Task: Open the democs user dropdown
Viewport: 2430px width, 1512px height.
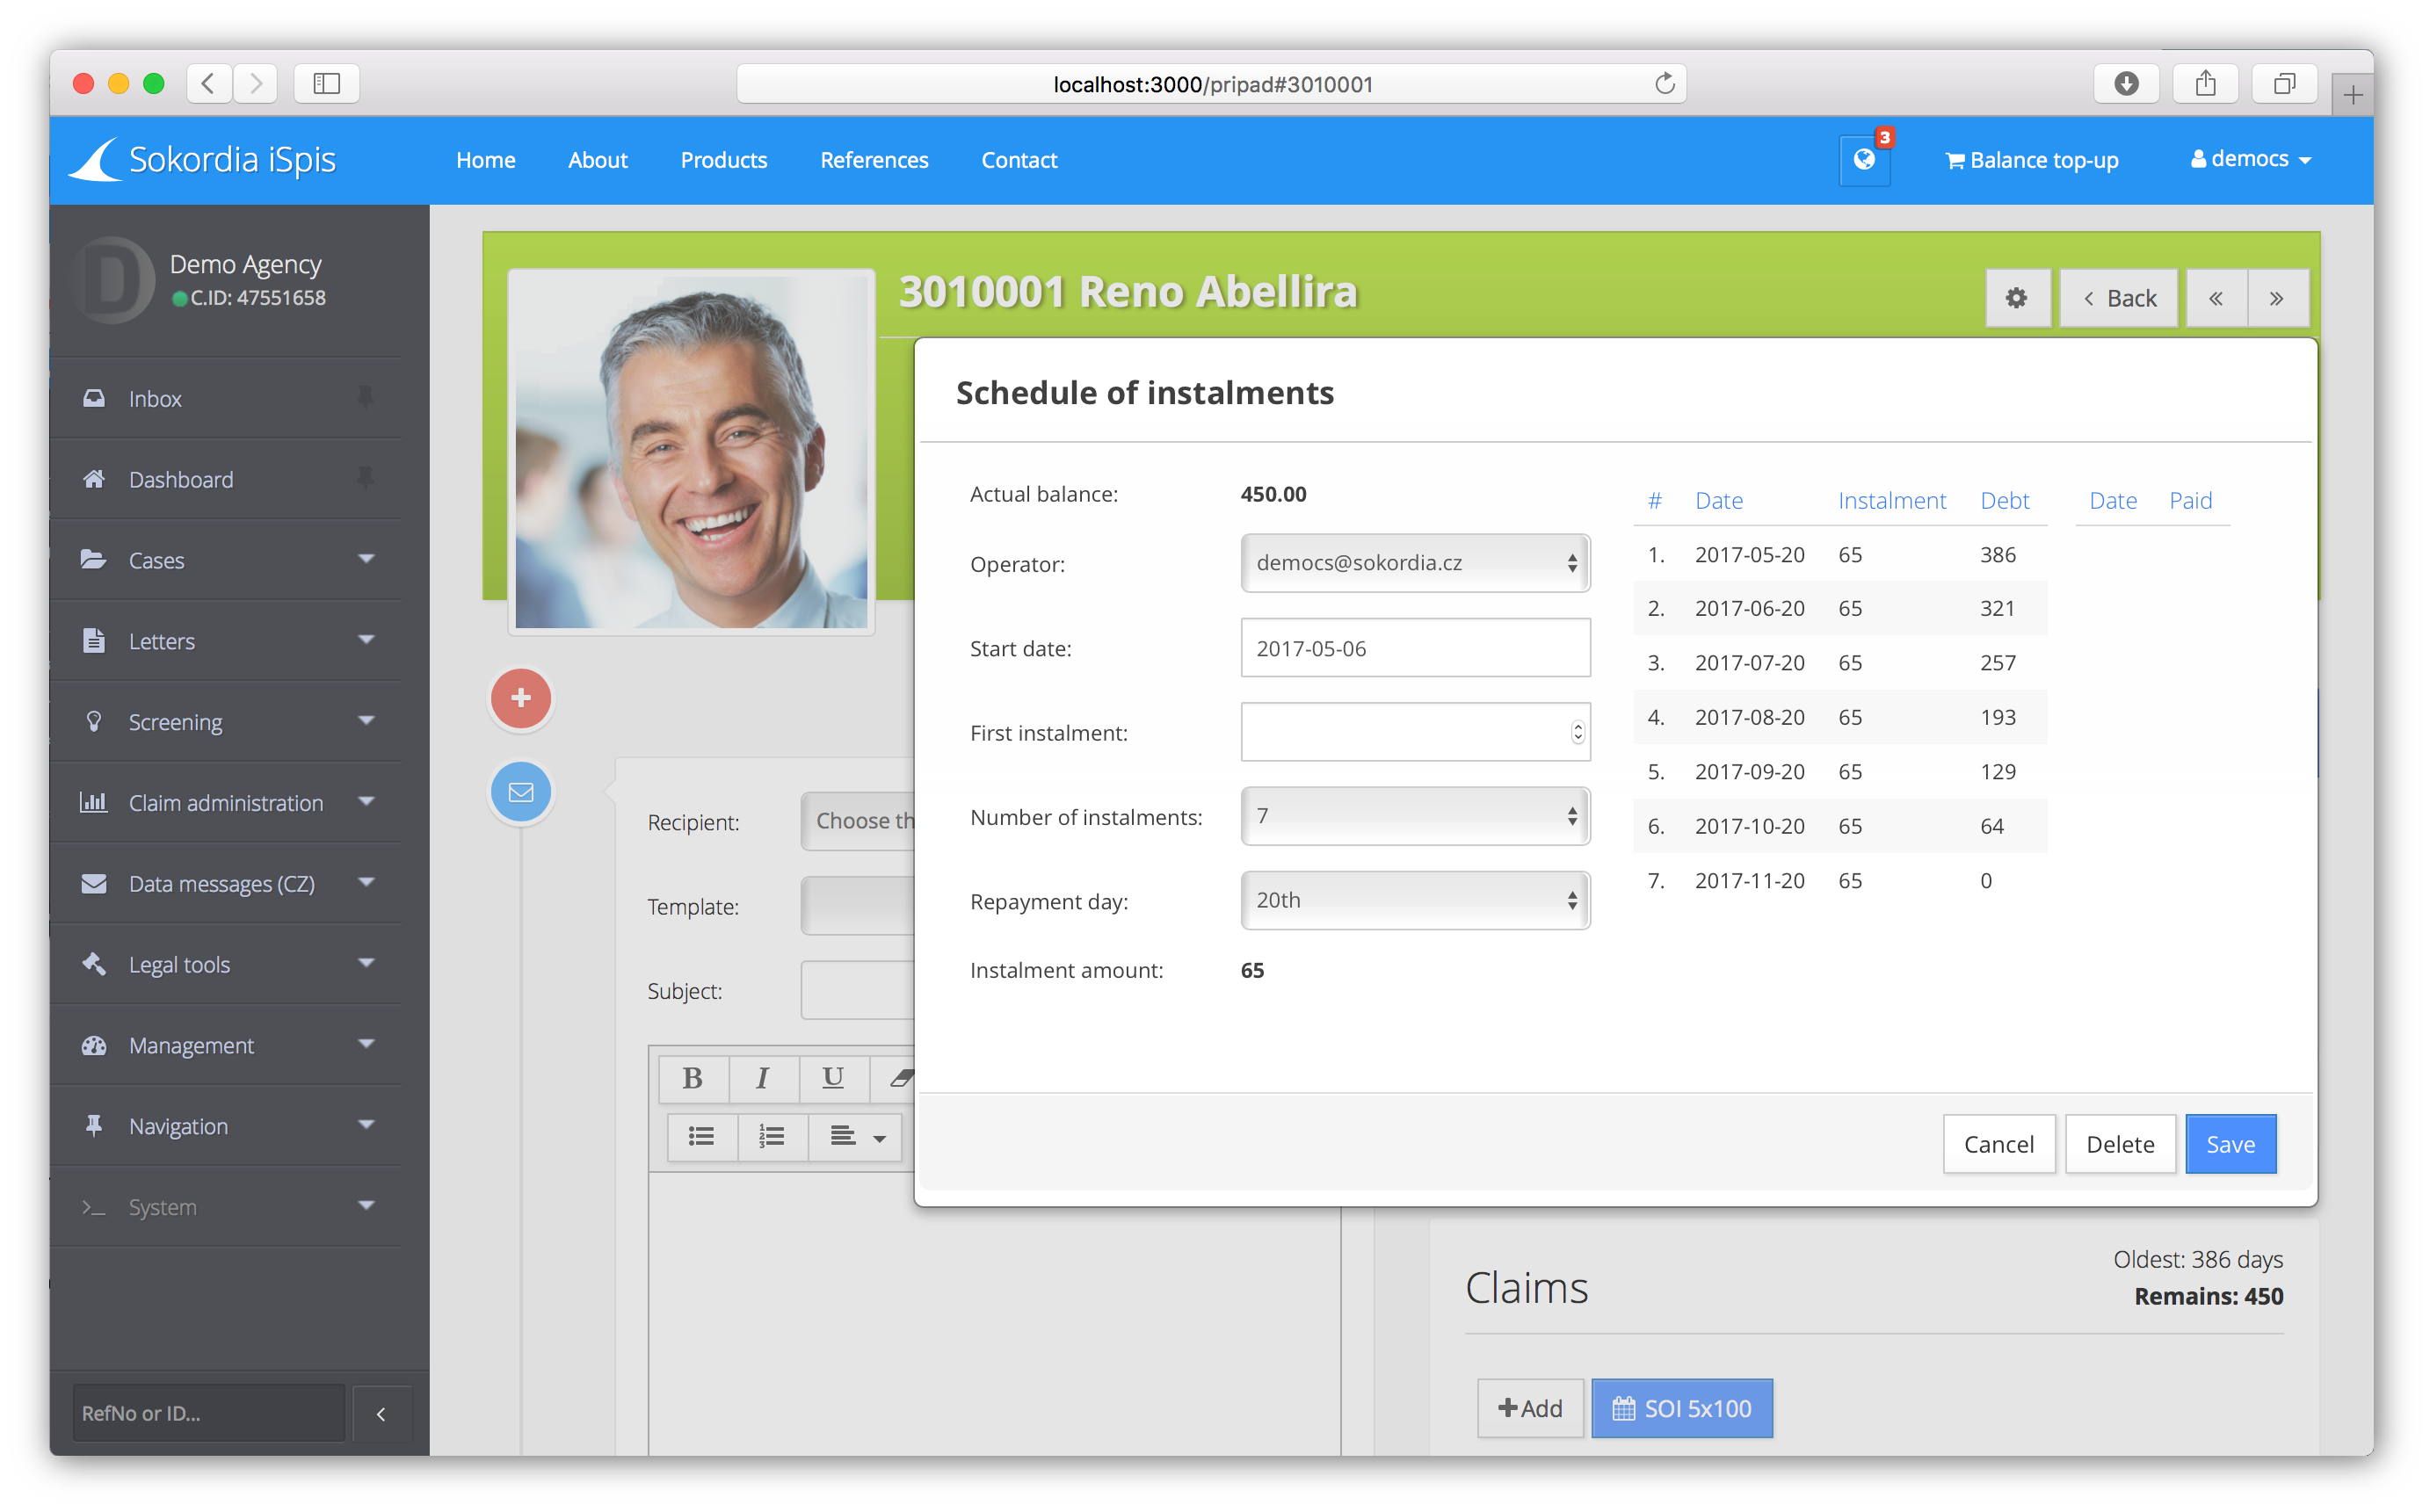Action: [2249, 159]
